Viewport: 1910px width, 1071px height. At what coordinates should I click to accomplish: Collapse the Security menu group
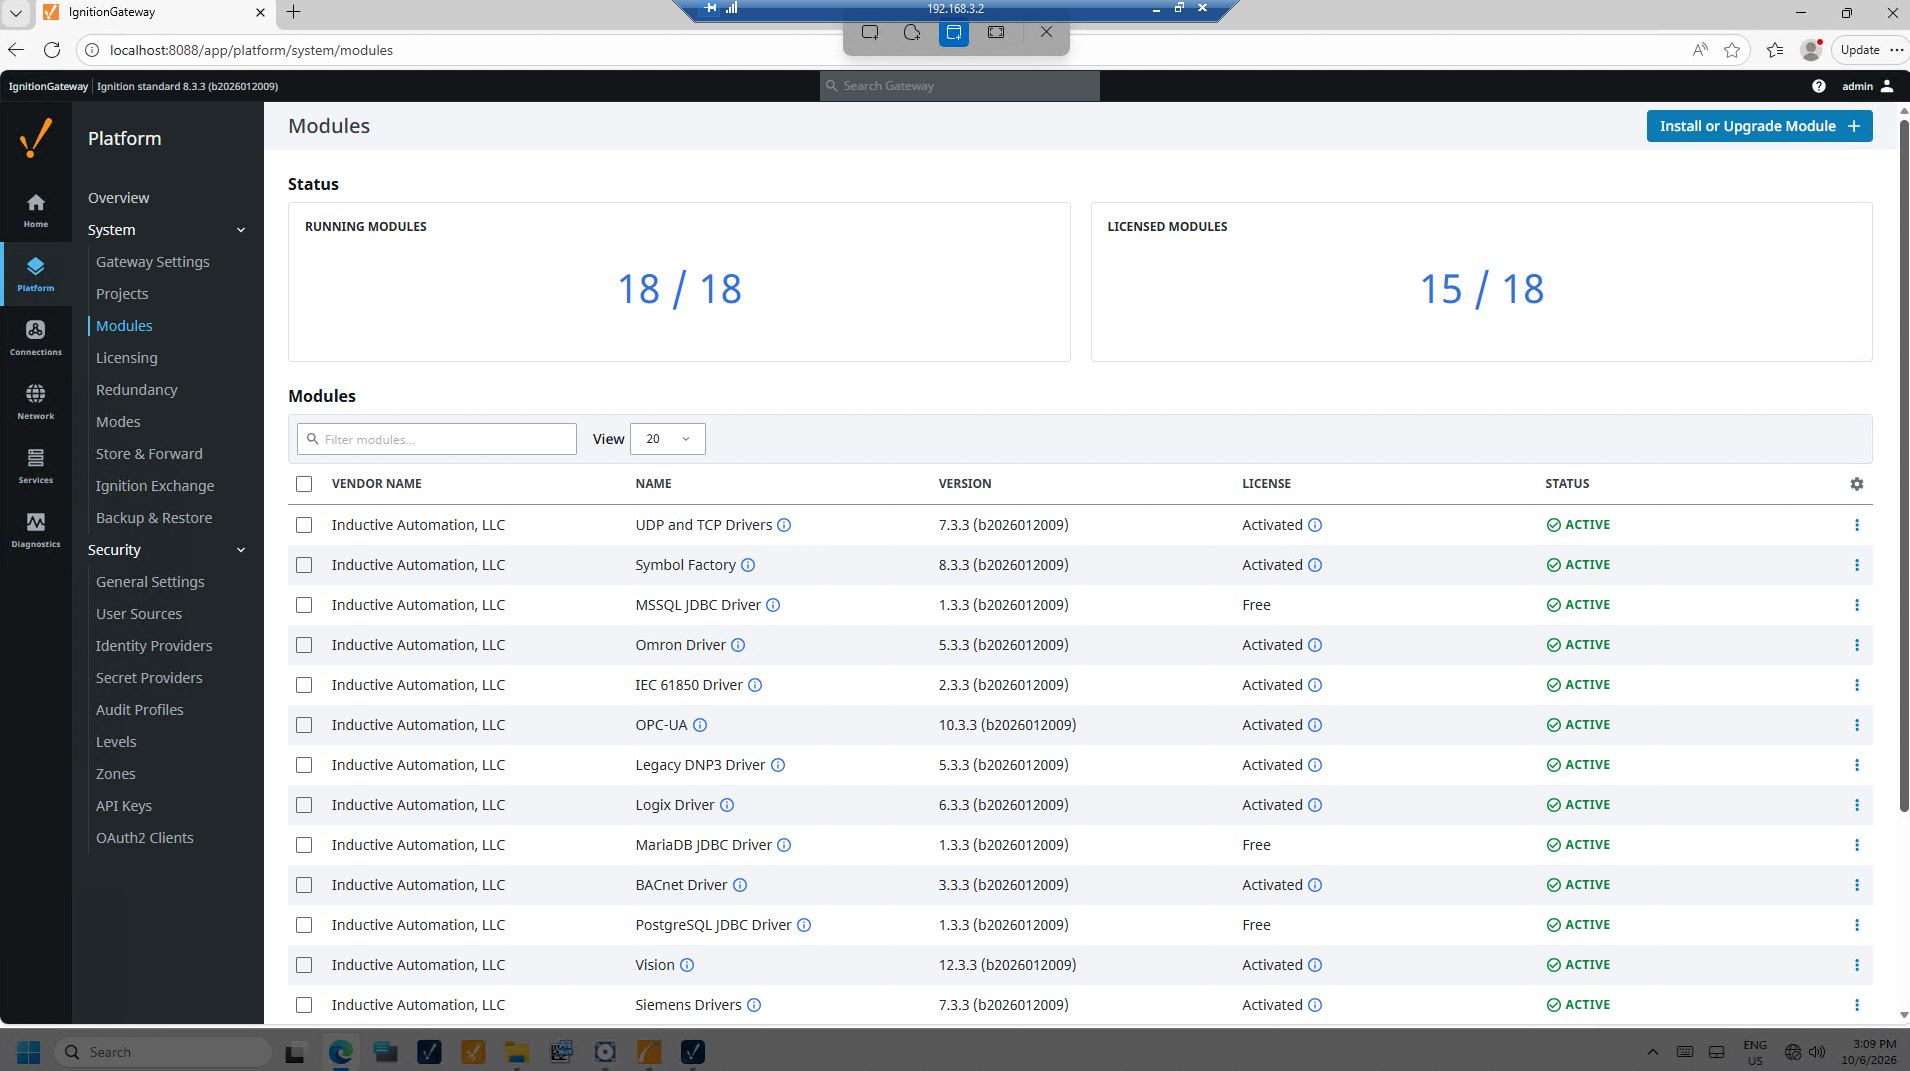click(241, 550)
